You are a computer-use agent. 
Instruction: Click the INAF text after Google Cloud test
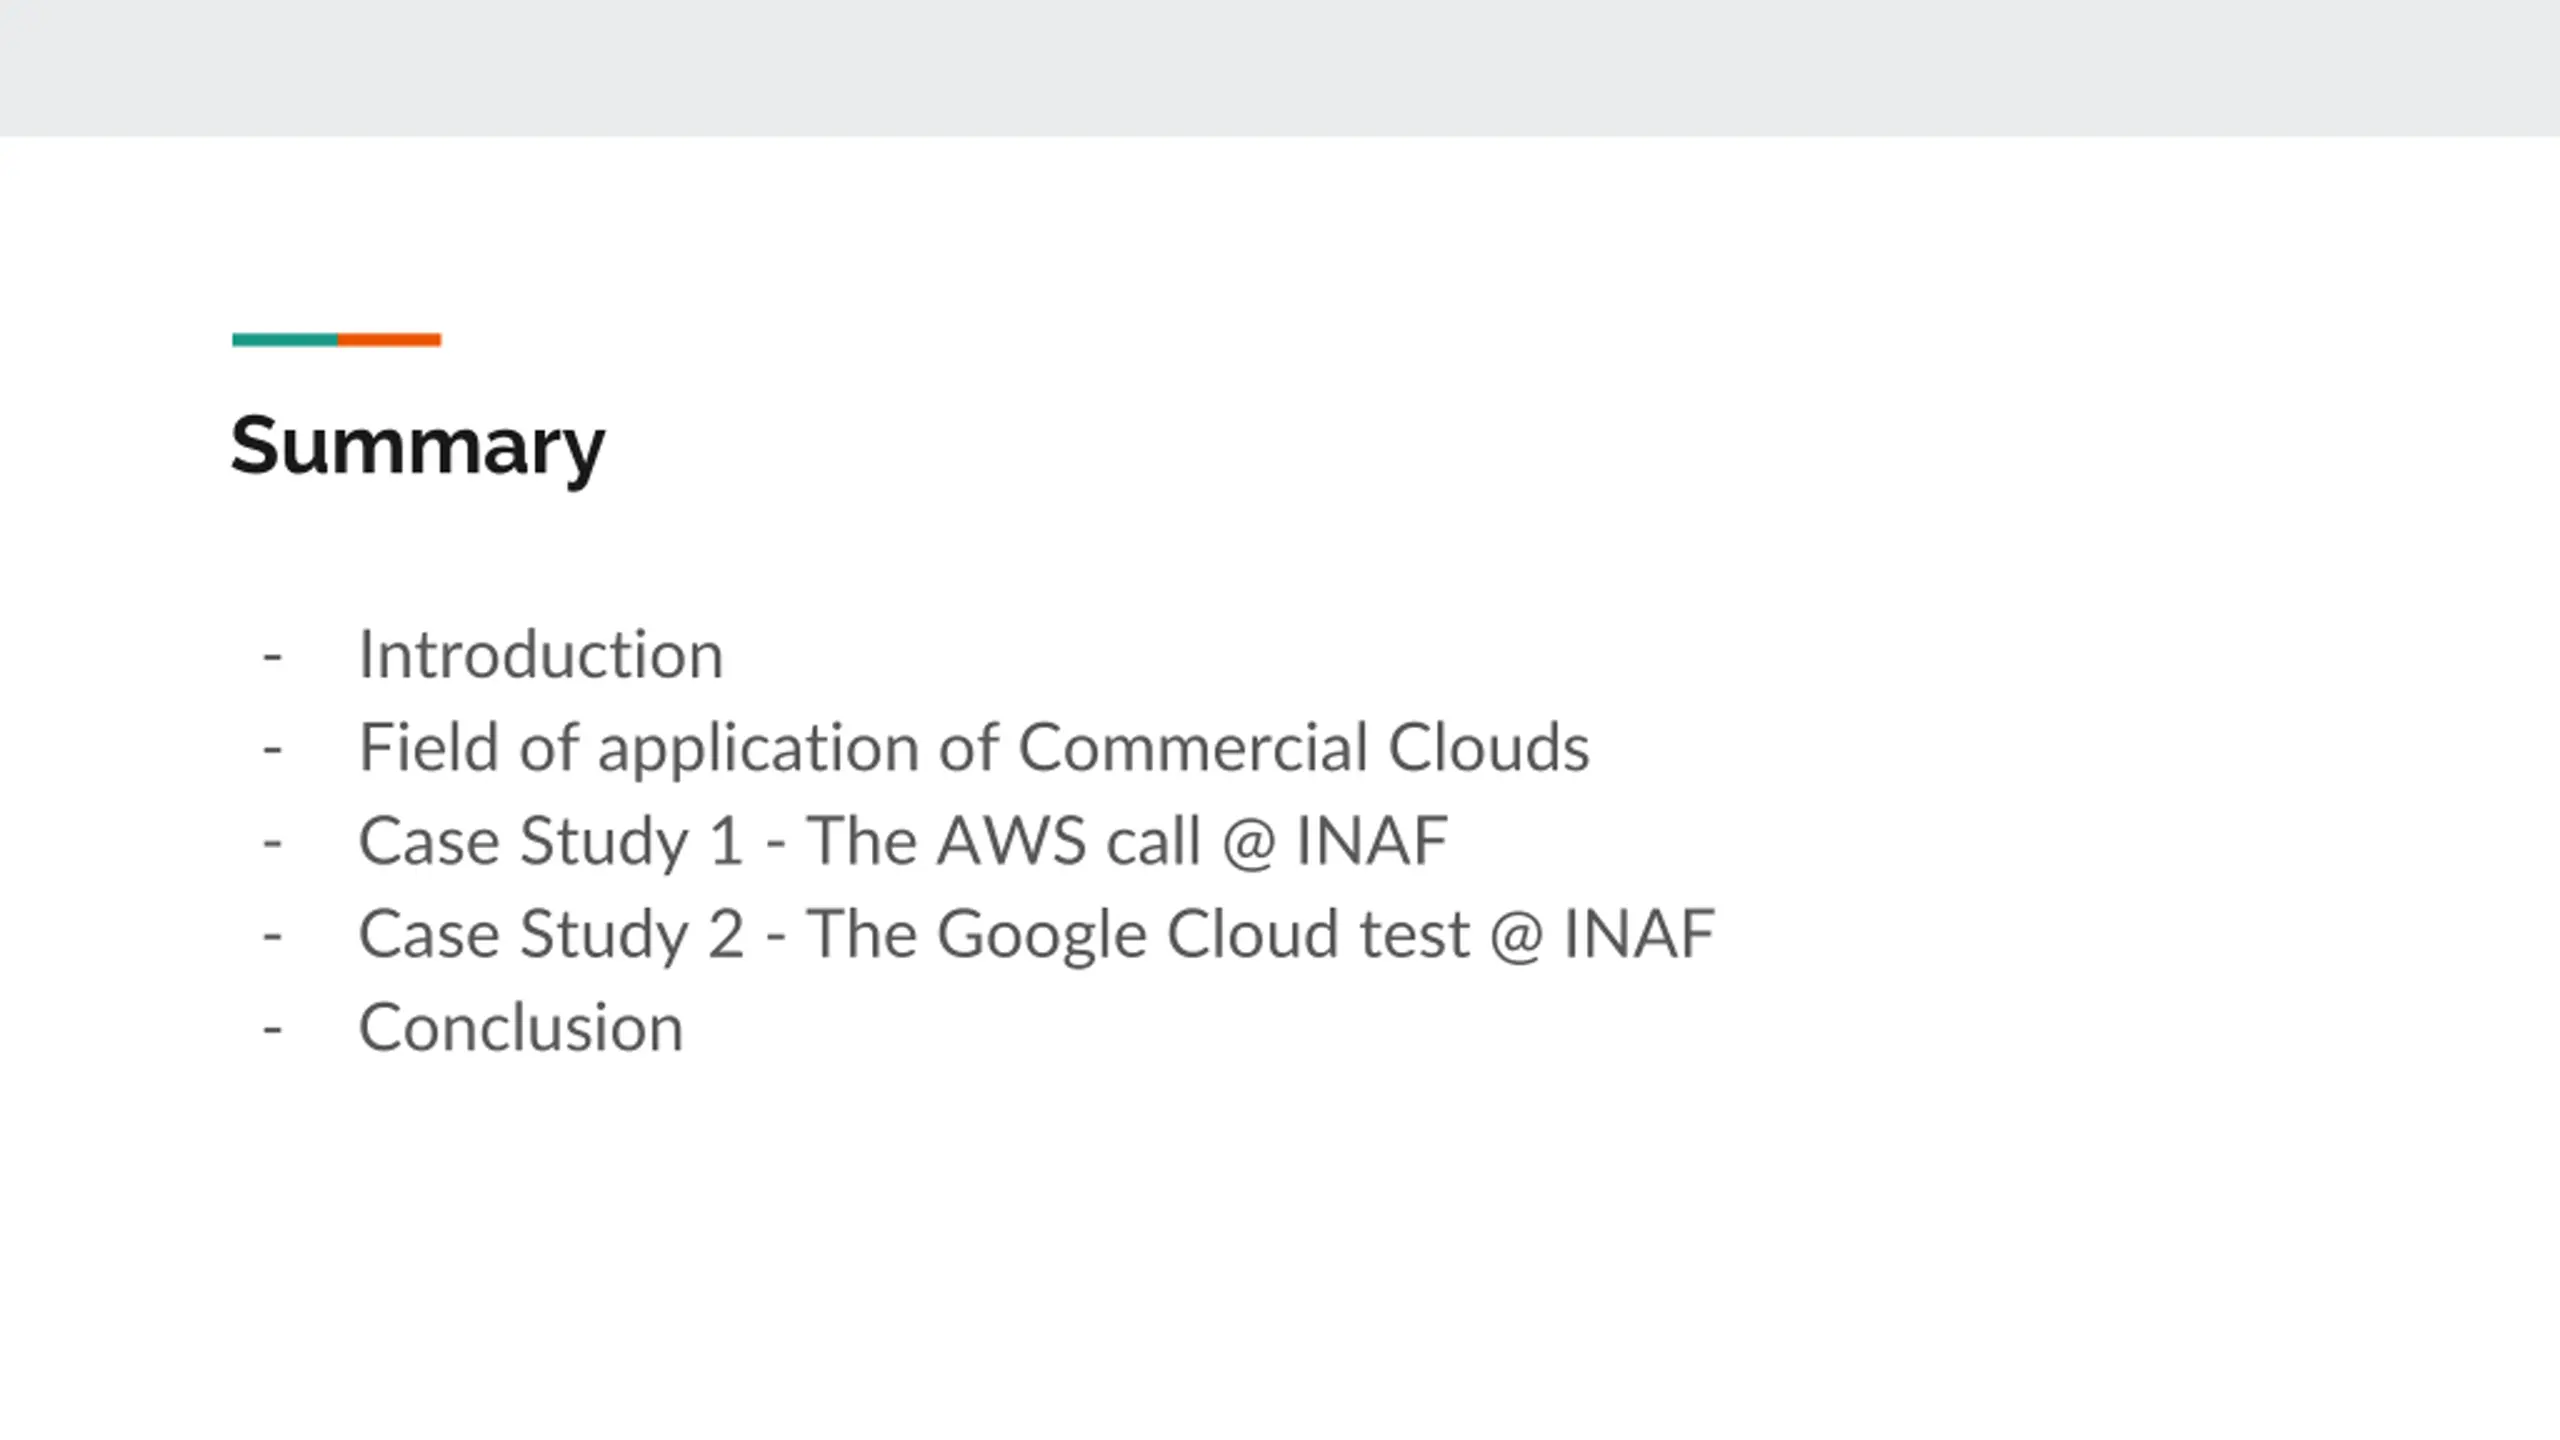[x=1639, y=934]
